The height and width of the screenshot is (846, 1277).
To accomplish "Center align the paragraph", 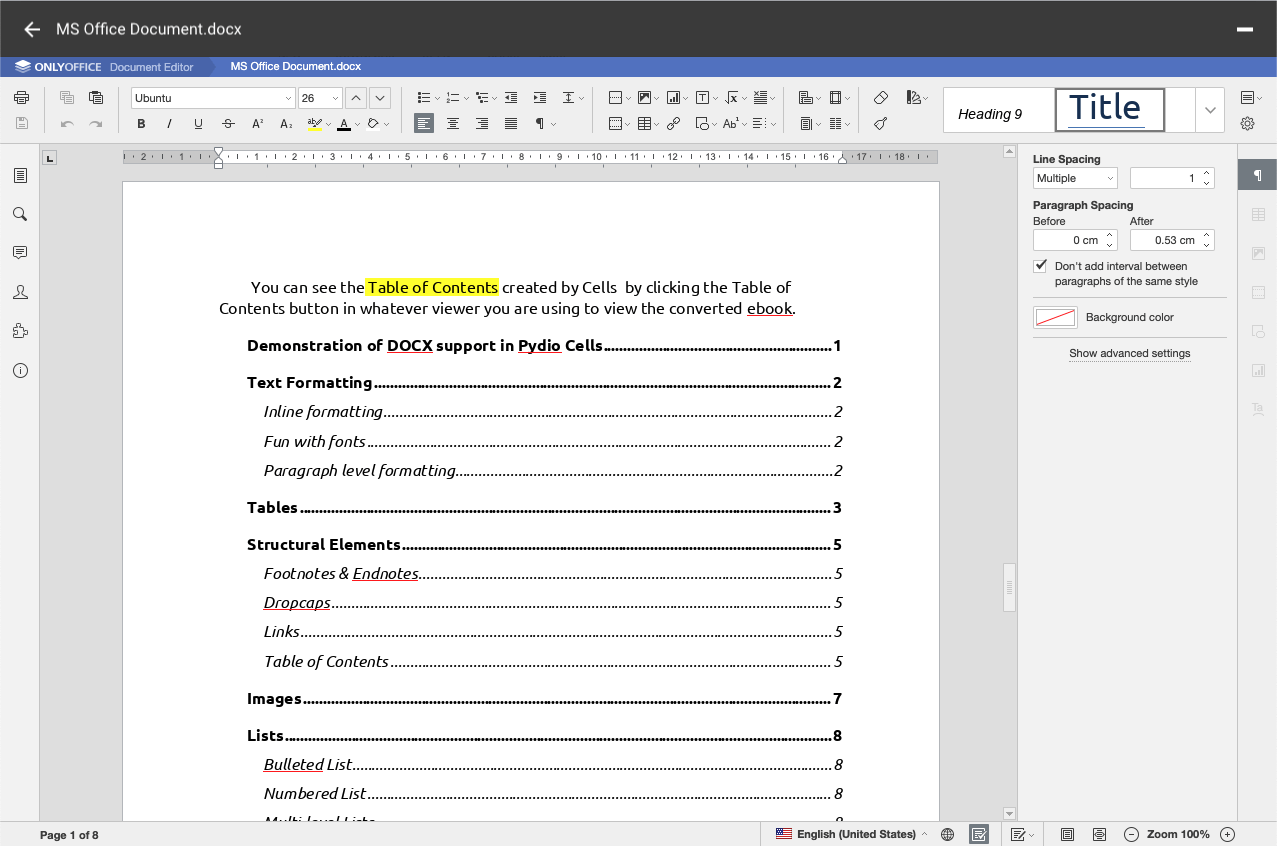I will (453, 124).
